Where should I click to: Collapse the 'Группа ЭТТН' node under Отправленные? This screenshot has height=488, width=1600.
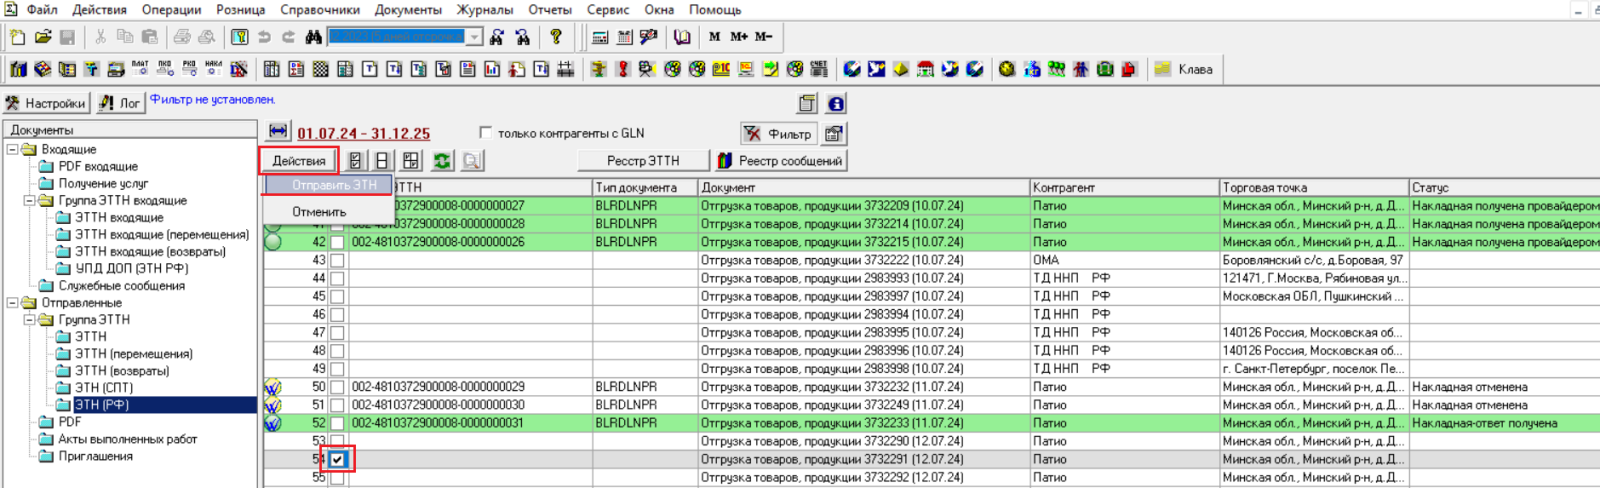pos(30,320)
